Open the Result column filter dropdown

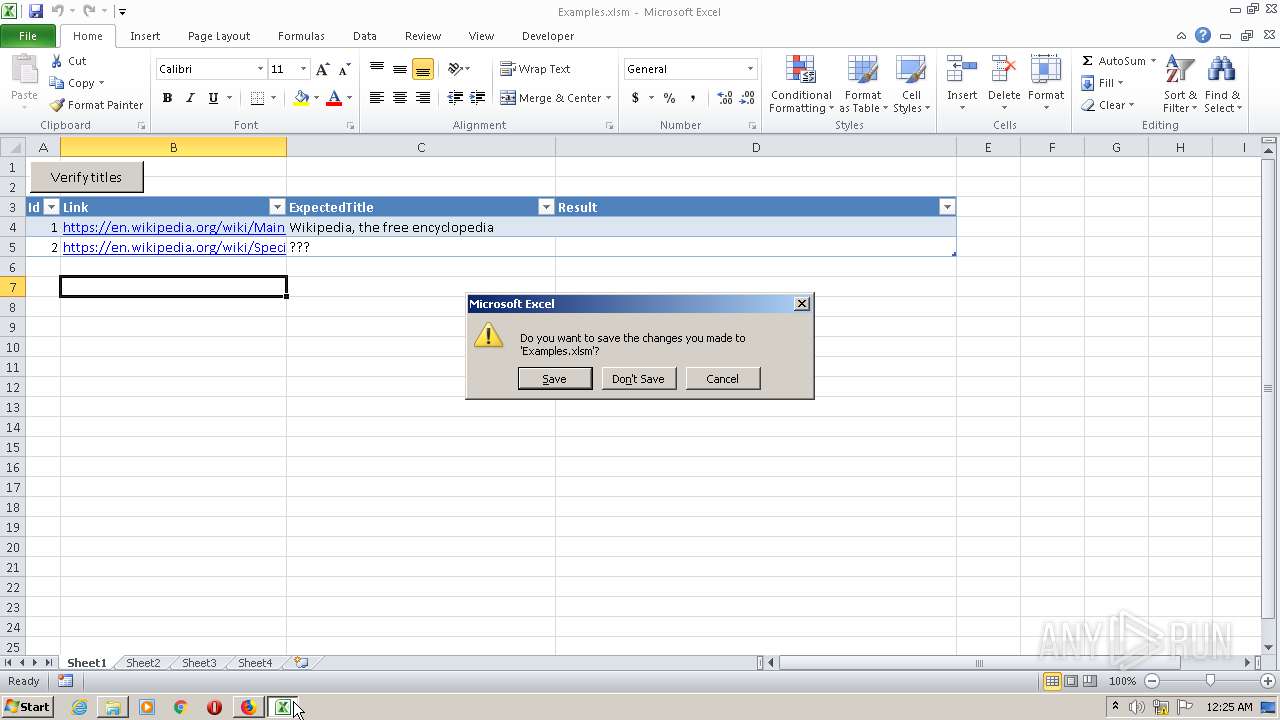pos(947,207)
